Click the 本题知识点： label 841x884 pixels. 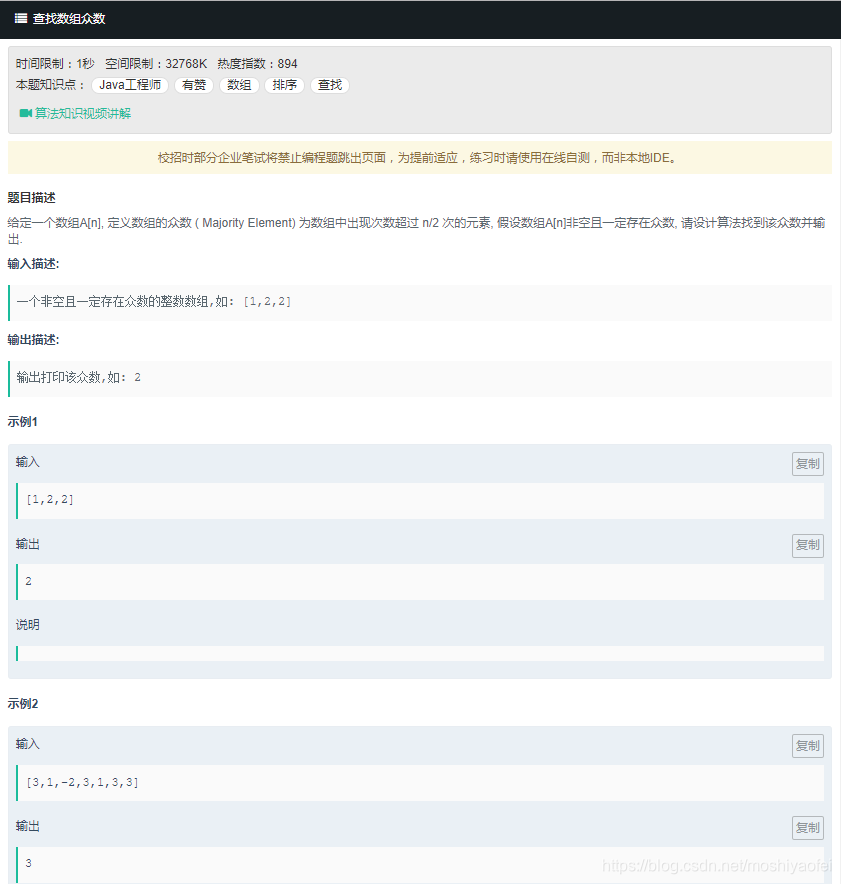(x=51, y=85)
